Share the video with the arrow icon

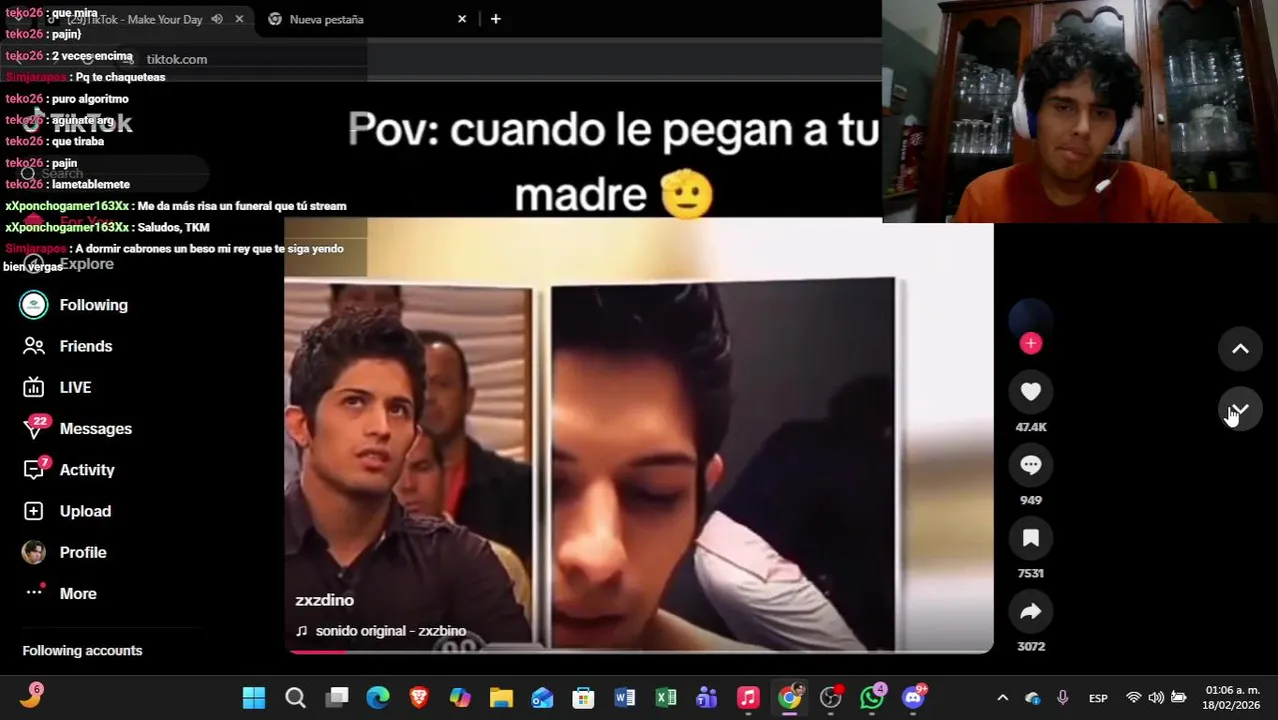click(x=1031, y=611)
